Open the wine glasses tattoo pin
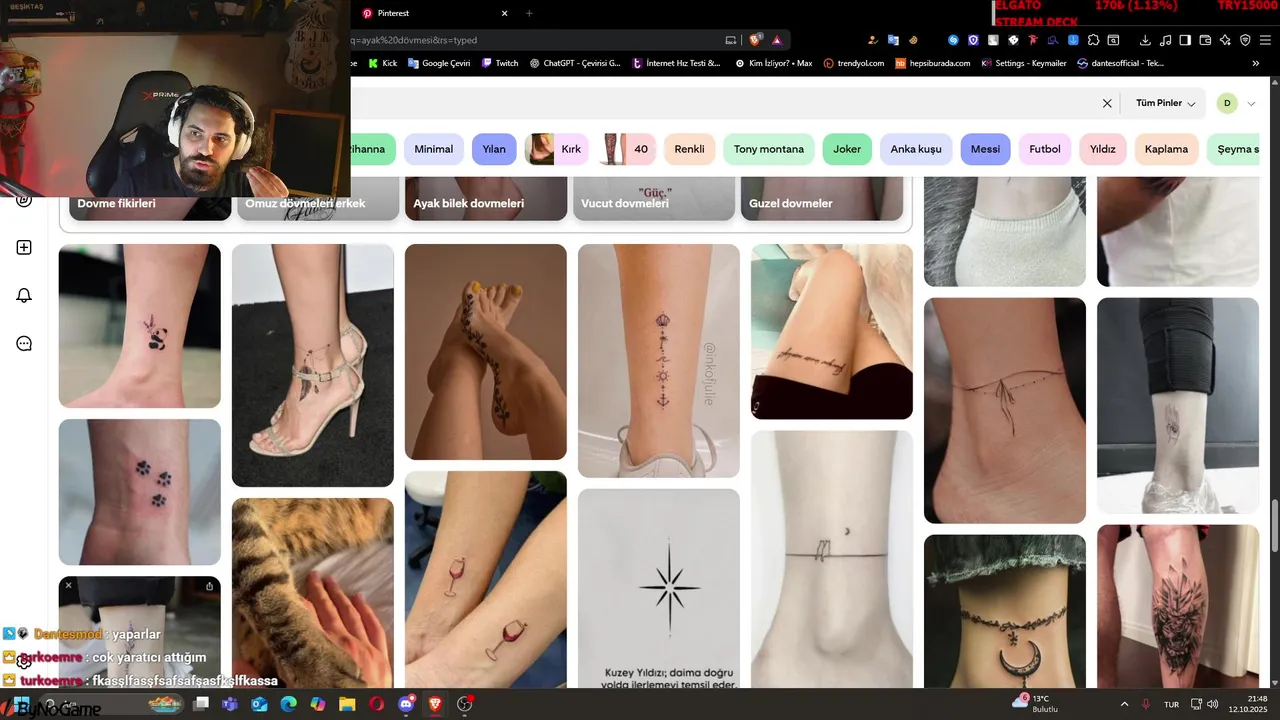Viewport: 1280px width, 720px height. click(x=485, y=579)
